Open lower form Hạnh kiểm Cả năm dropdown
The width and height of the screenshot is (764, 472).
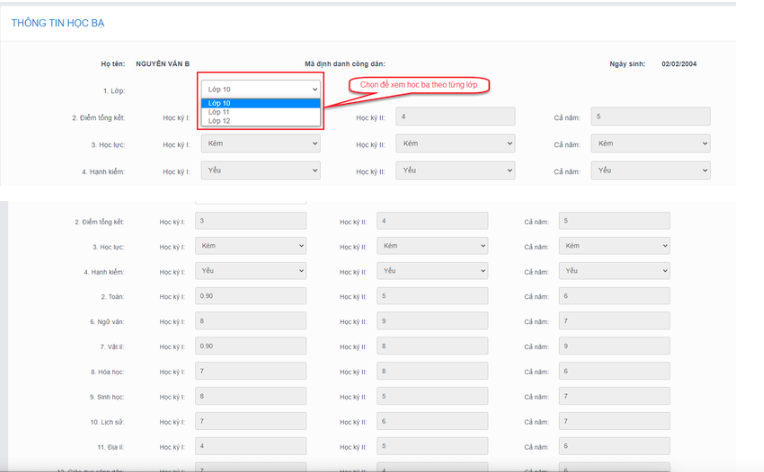click(x=614, y=271)
